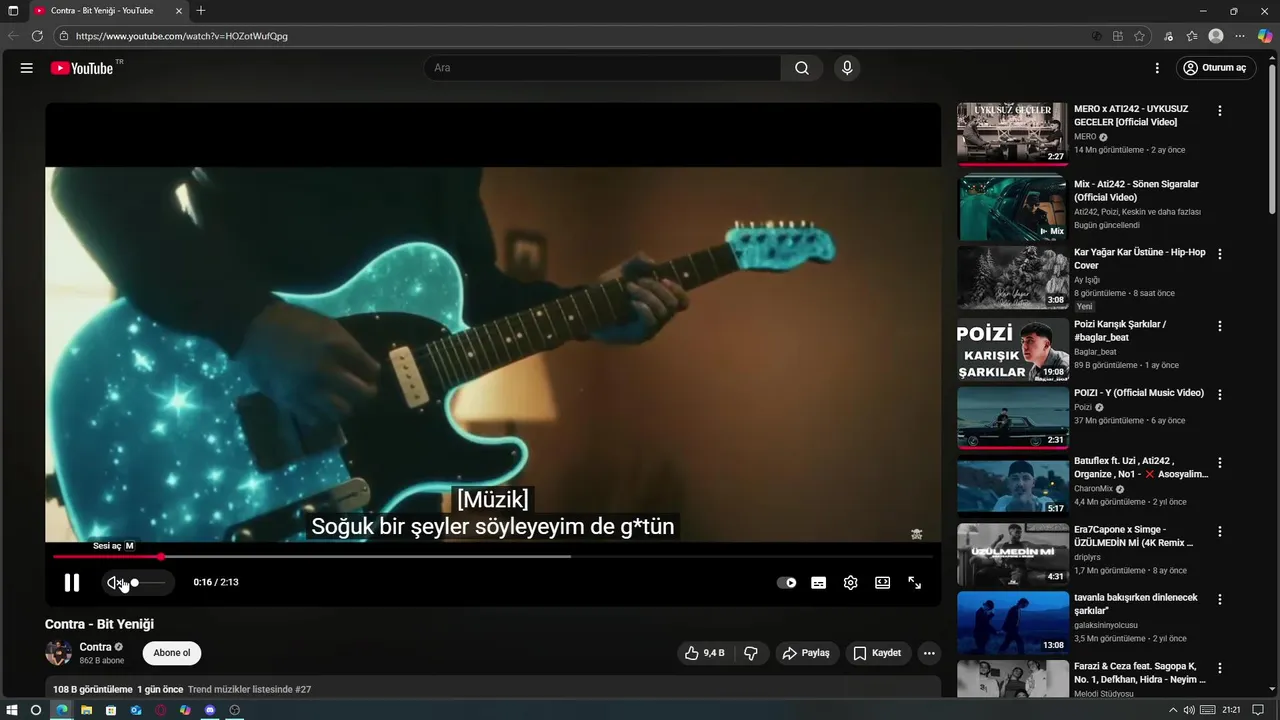Open File Explorer from the taskbar

pyautogui.click(x=86, y=710)
